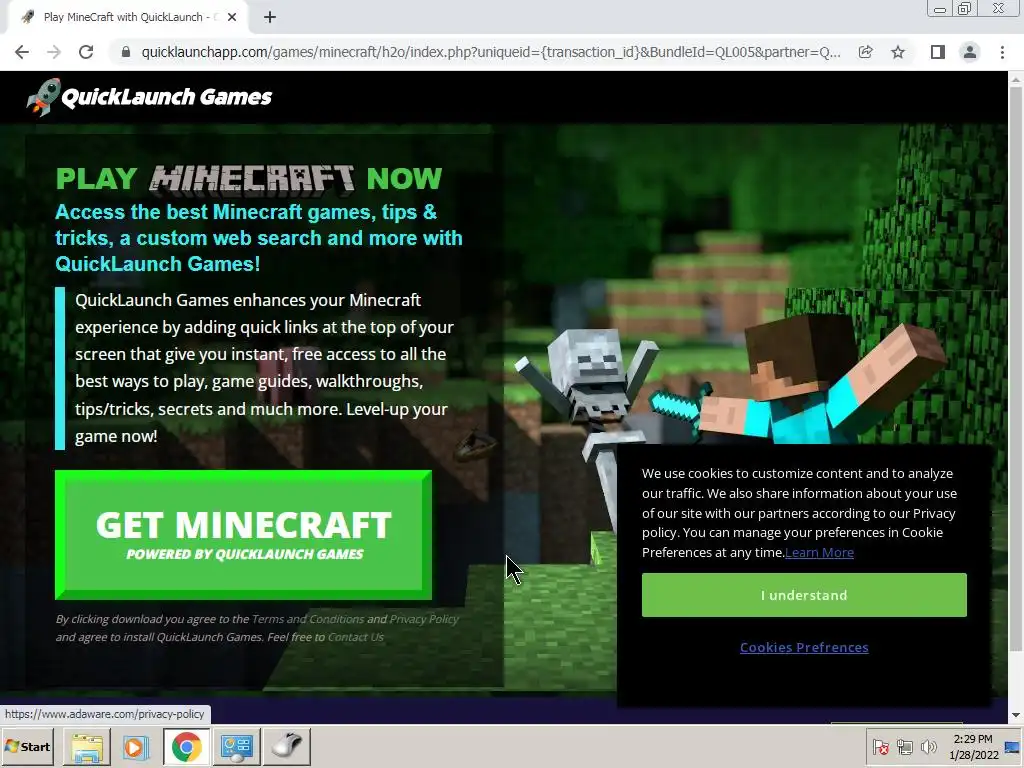The width and height of the screenshot is (1024, 768).
Task: Open a new browser tab
Action: click(x=270, y=18)
